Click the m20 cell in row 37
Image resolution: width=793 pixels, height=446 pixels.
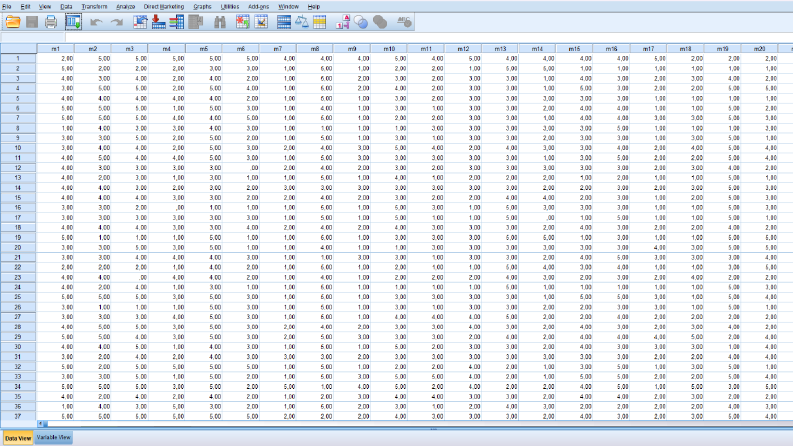click(x=760, y=416)
